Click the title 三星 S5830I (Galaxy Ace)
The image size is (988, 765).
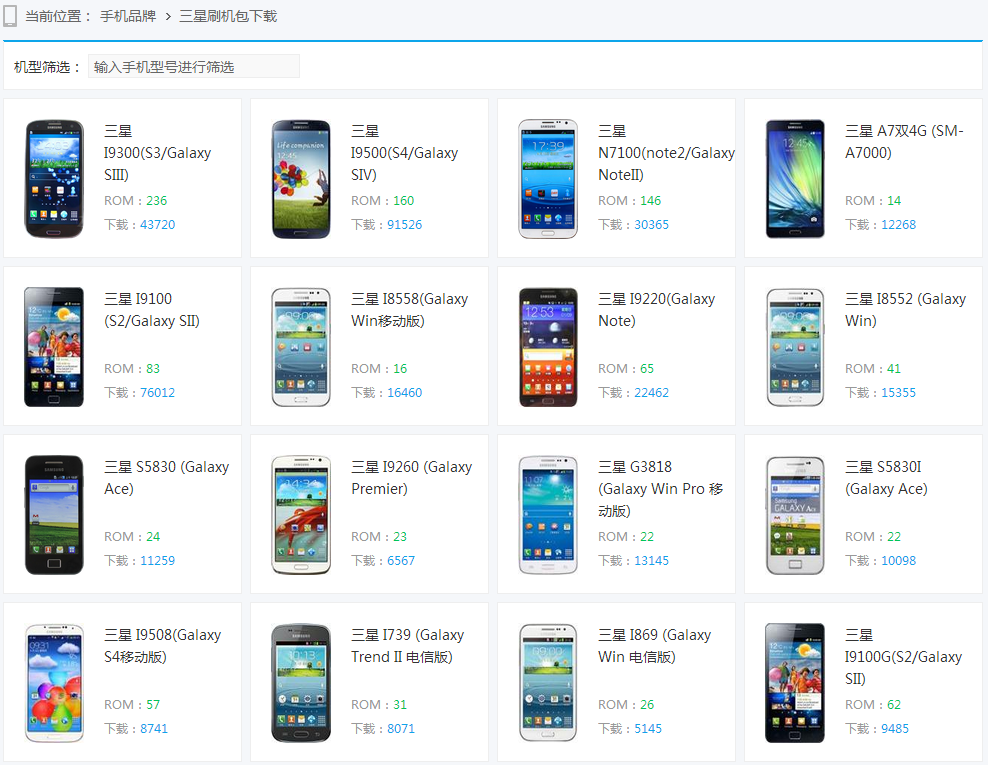[887, 478]
